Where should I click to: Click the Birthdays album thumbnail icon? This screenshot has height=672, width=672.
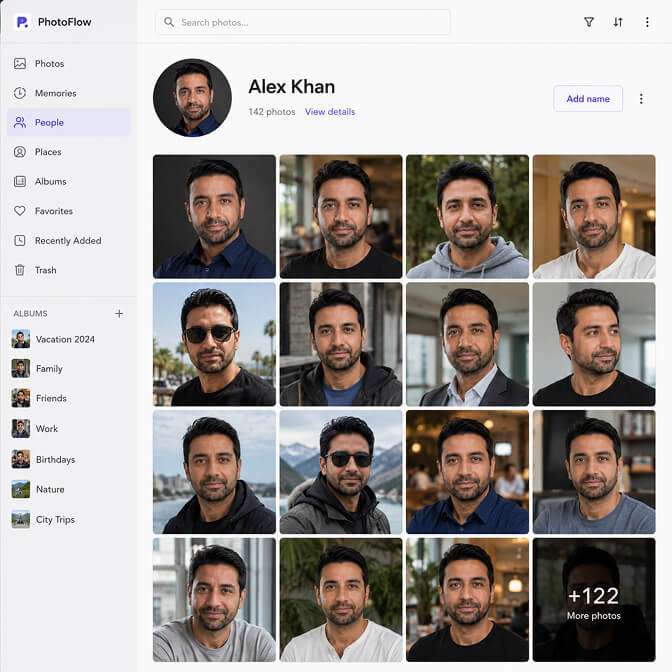coord(21,459)
